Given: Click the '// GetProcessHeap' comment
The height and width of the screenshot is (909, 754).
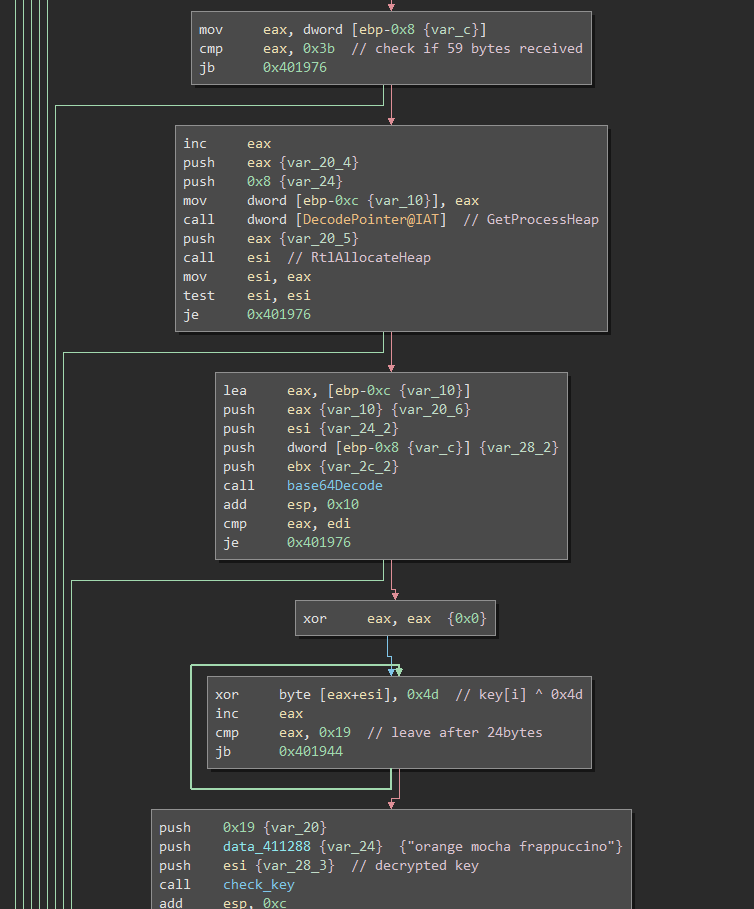Looking at the screenshot, I should (x=531, y=220).
